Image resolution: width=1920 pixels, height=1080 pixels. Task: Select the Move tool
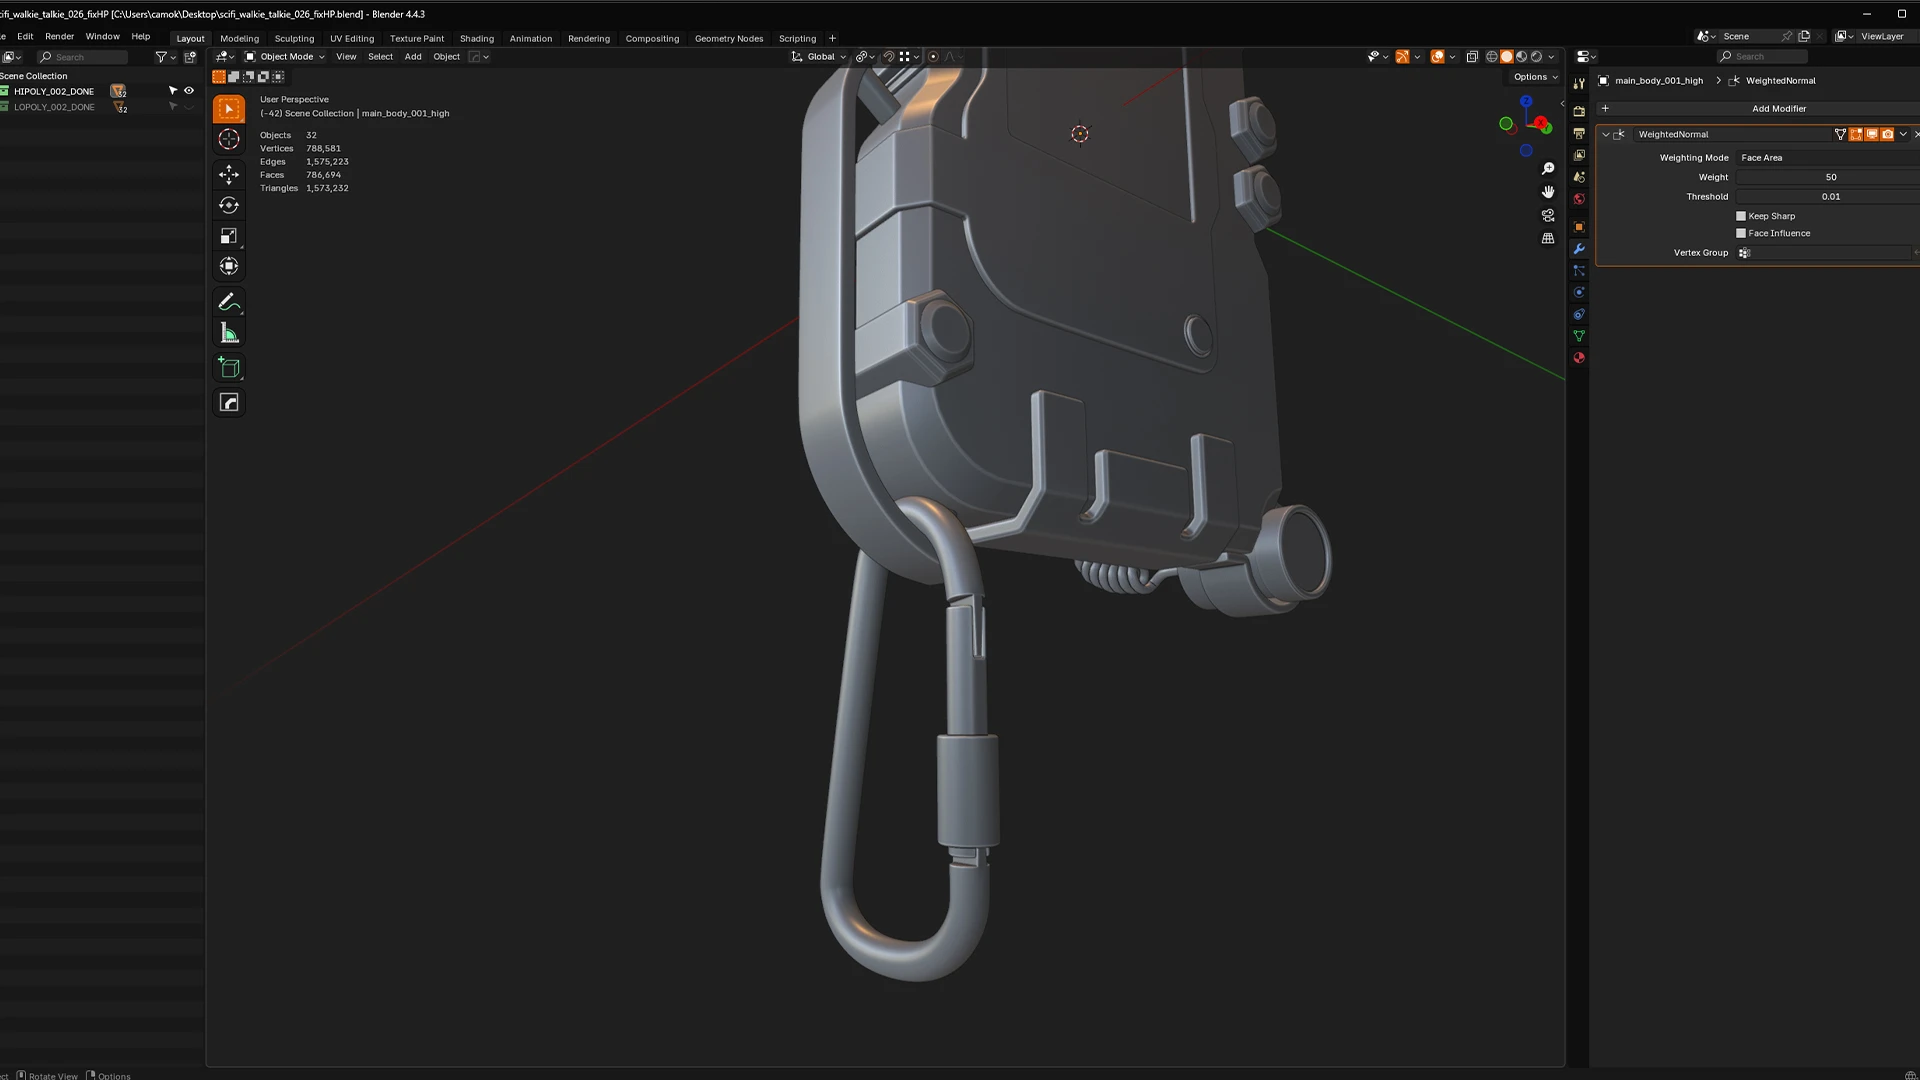[229, 175]
